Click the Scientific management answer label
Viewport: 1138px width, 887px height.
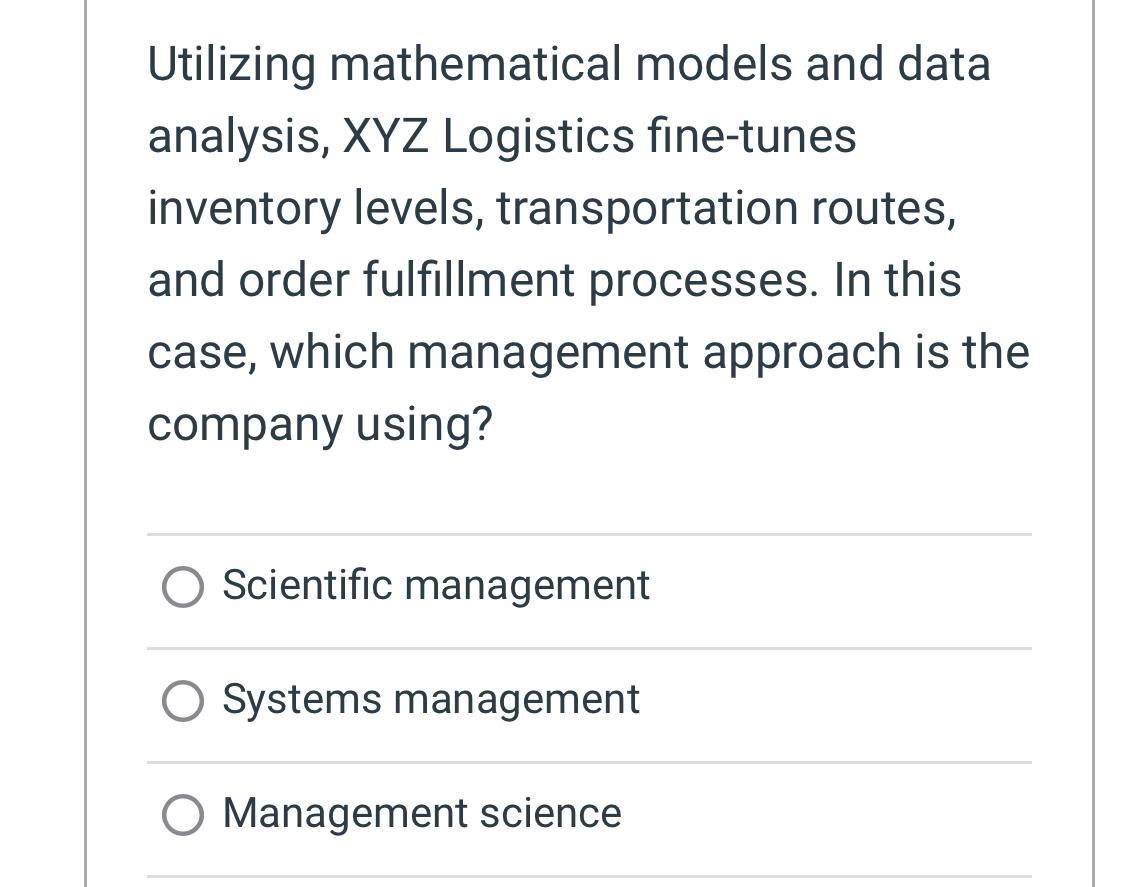pos(435,585)
